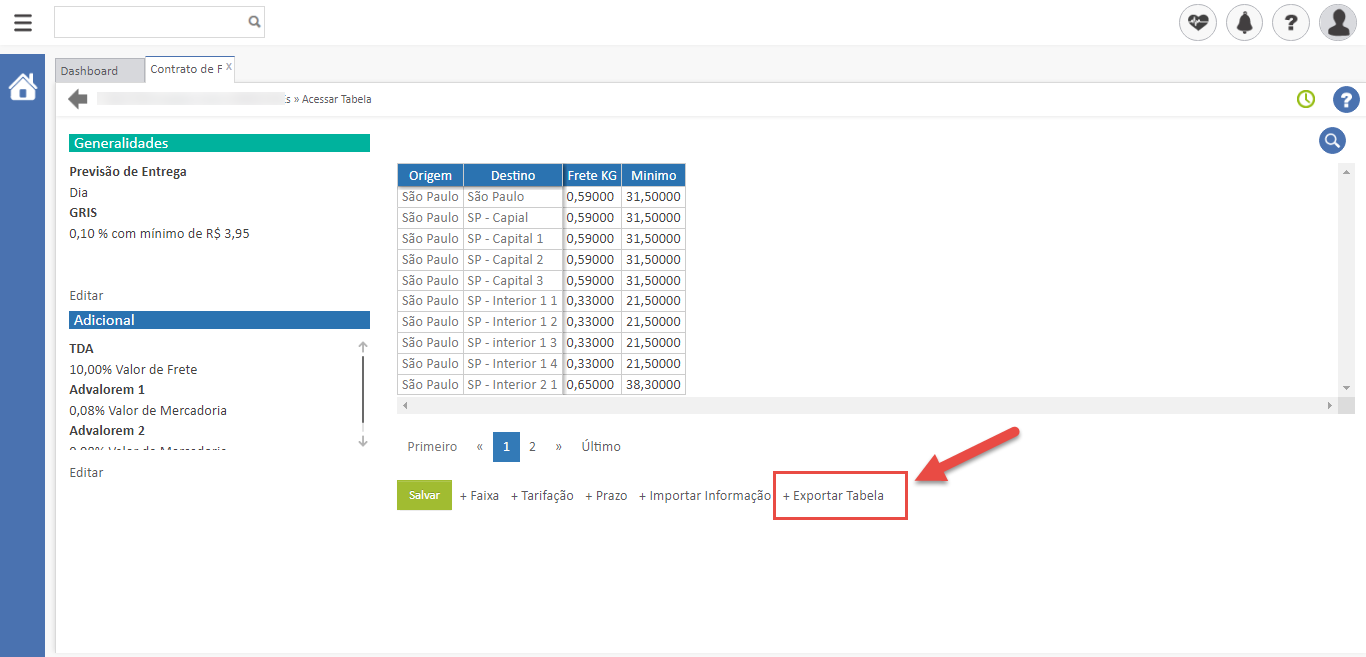Go to page 2 of table

pyautogui.click(x=532, y=447)
